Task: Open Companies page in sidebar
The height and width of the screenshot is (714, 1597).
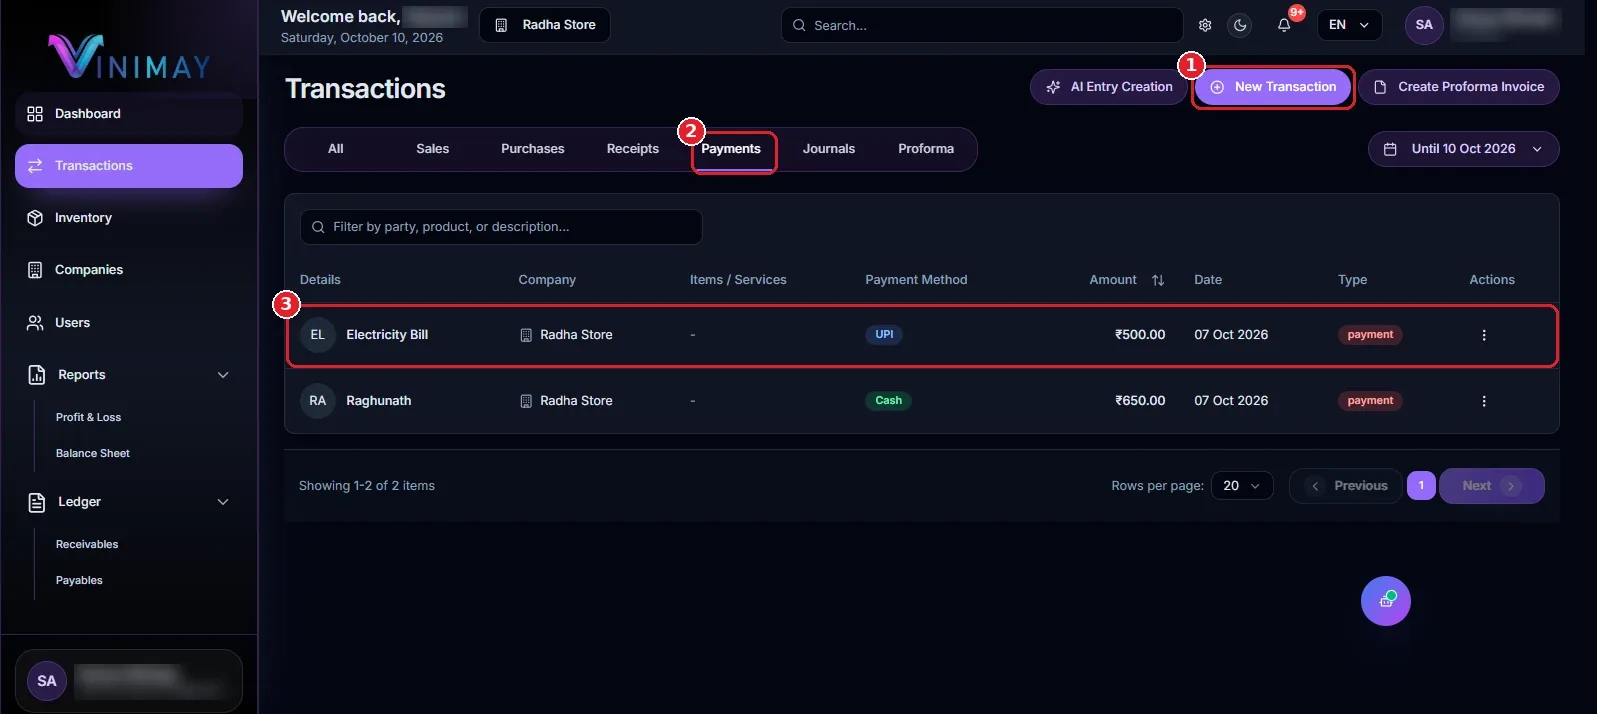Action: click(x=129, y=270)
